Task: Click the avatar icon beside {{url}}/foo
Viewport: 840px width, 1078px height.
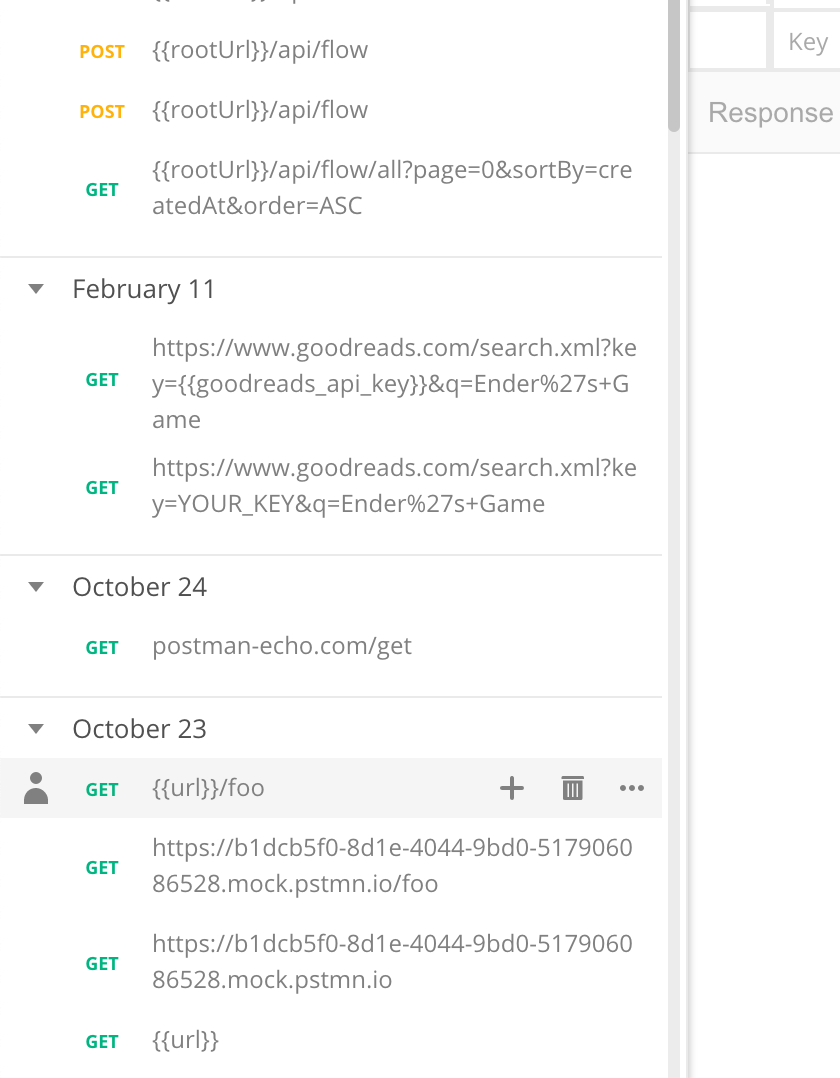Action: pos(36,788)
